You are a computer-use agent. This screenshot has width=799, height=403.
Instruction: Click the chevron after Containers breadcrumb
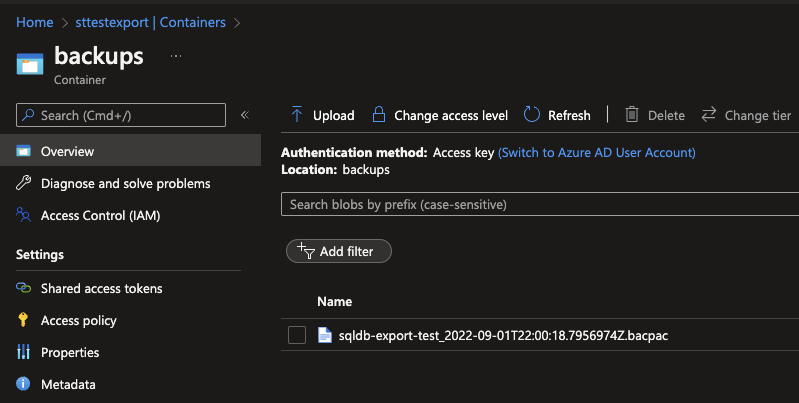point(237,23)
